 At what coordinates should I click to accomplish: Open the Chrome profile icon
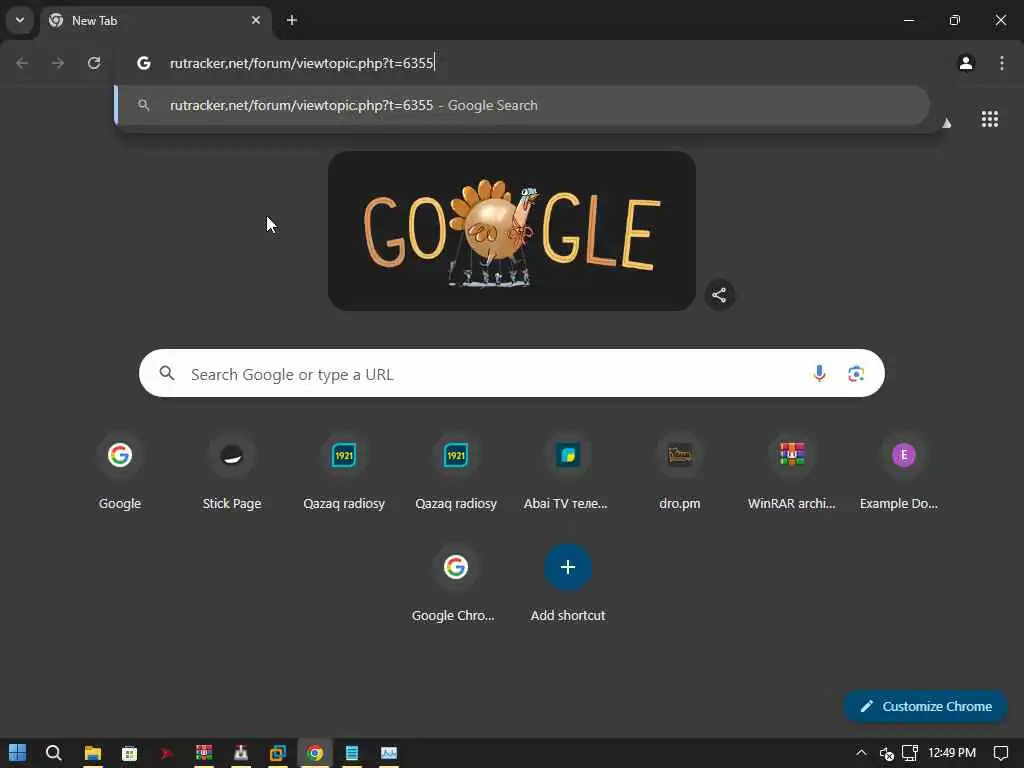tap(966, 63)
